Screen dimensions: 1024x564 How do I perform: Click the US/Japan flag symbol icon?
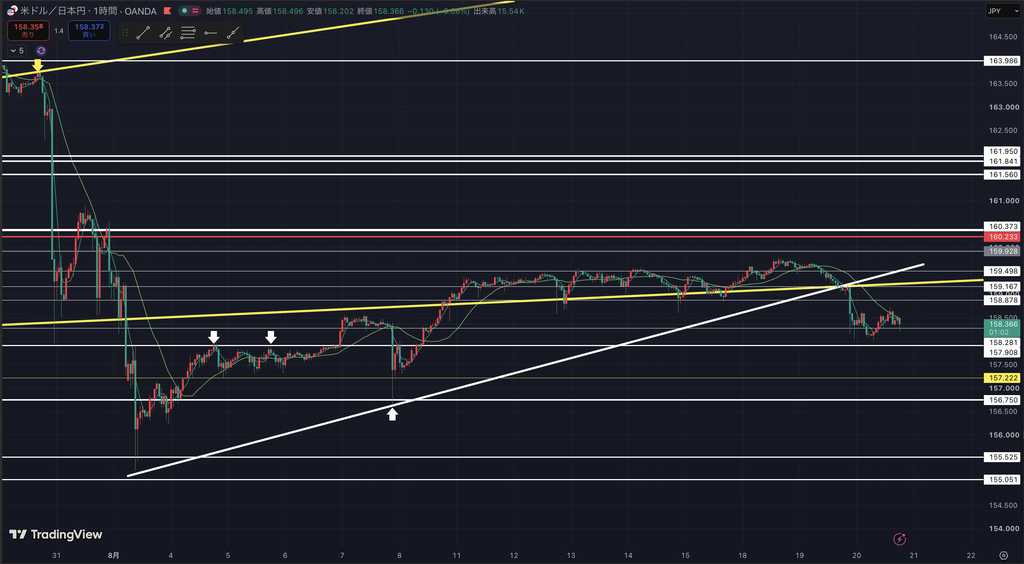pos(13,11)
